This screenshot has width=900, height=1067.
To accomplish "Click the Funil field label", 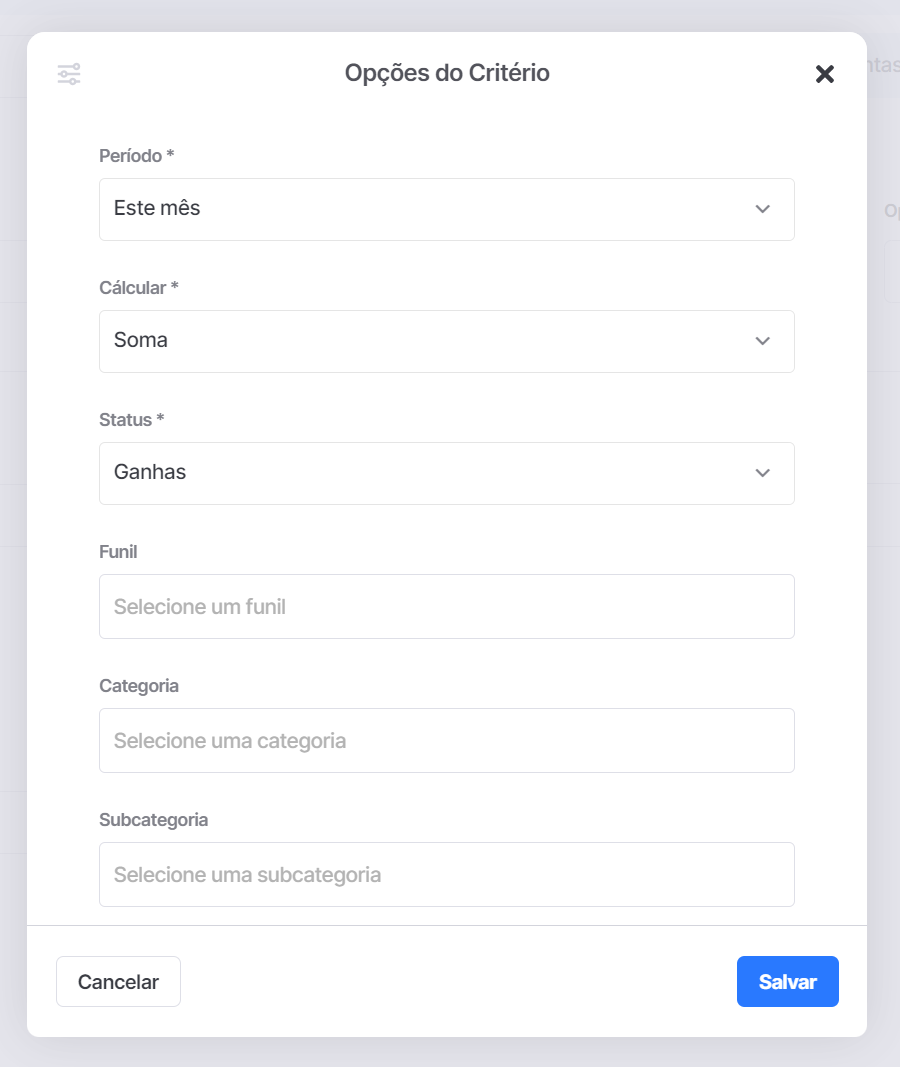I will click(118, 552).
